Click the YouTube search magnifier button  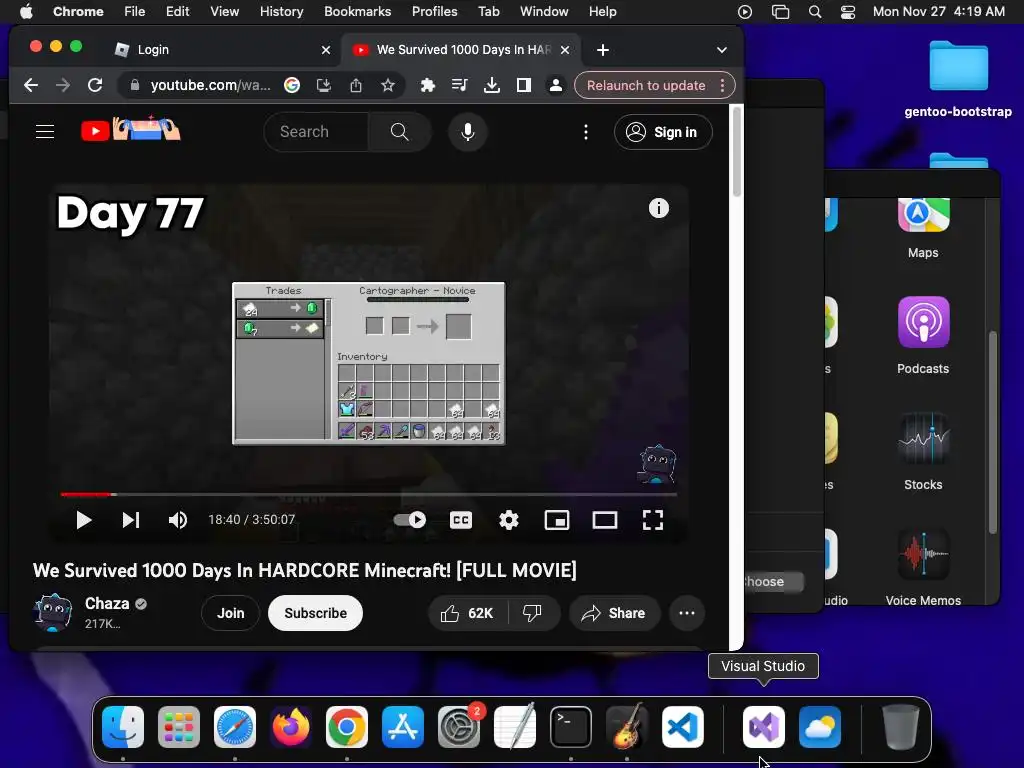pyautogui.click(x=400, y=132)
